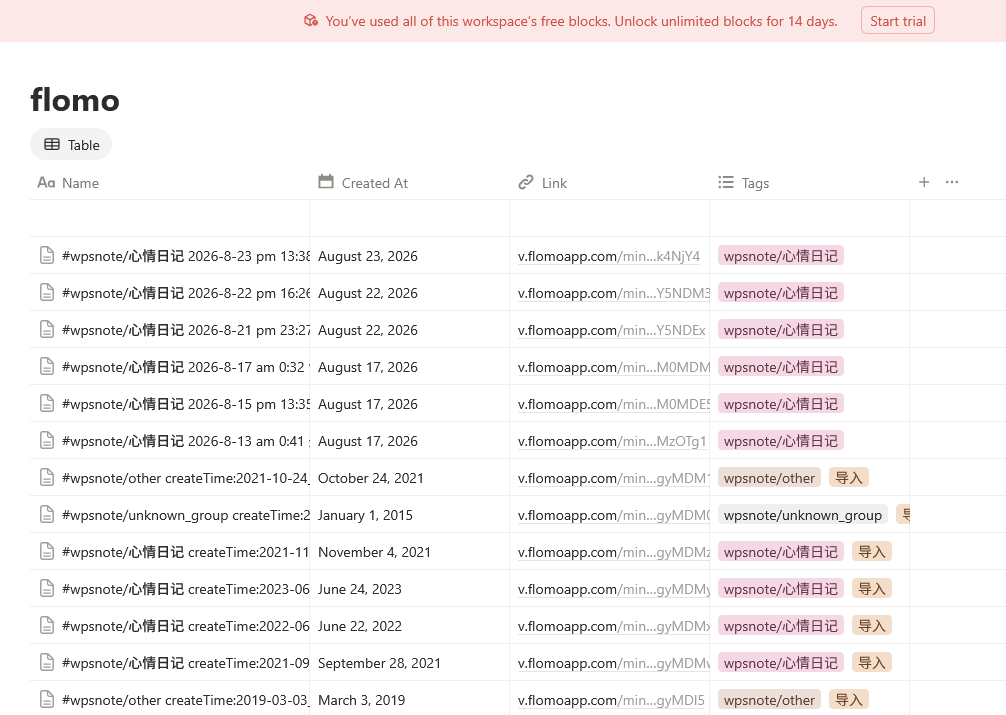Open the flomoapp link ending Y5NDEx
This screenshot has height=715, width=1006.
point(611,331)
